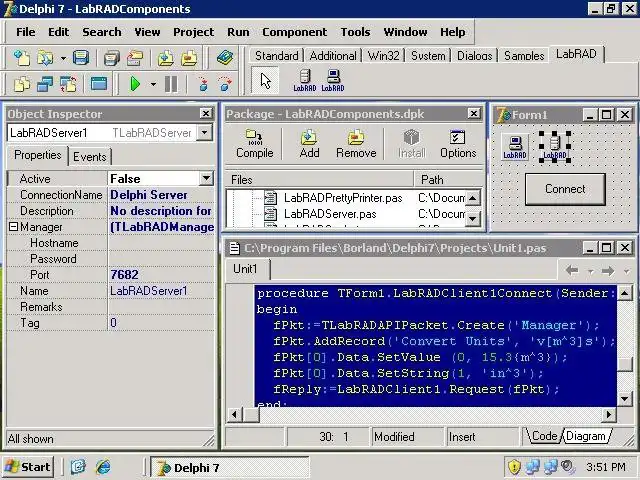This screenshot has height=480, width=640.
Task: Click the Compile package button
Action: click(255, 144)
